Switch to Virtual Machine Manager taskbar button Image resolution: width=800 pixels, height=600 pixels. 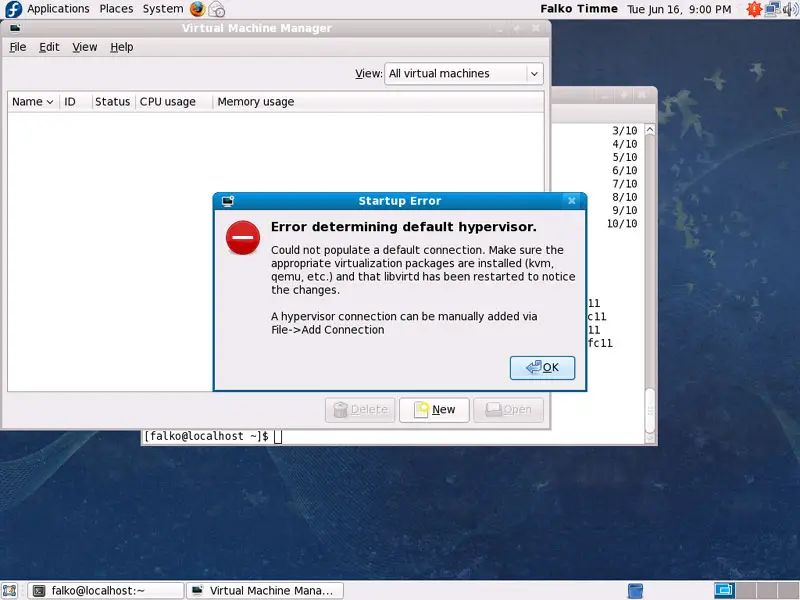[265, 590]
